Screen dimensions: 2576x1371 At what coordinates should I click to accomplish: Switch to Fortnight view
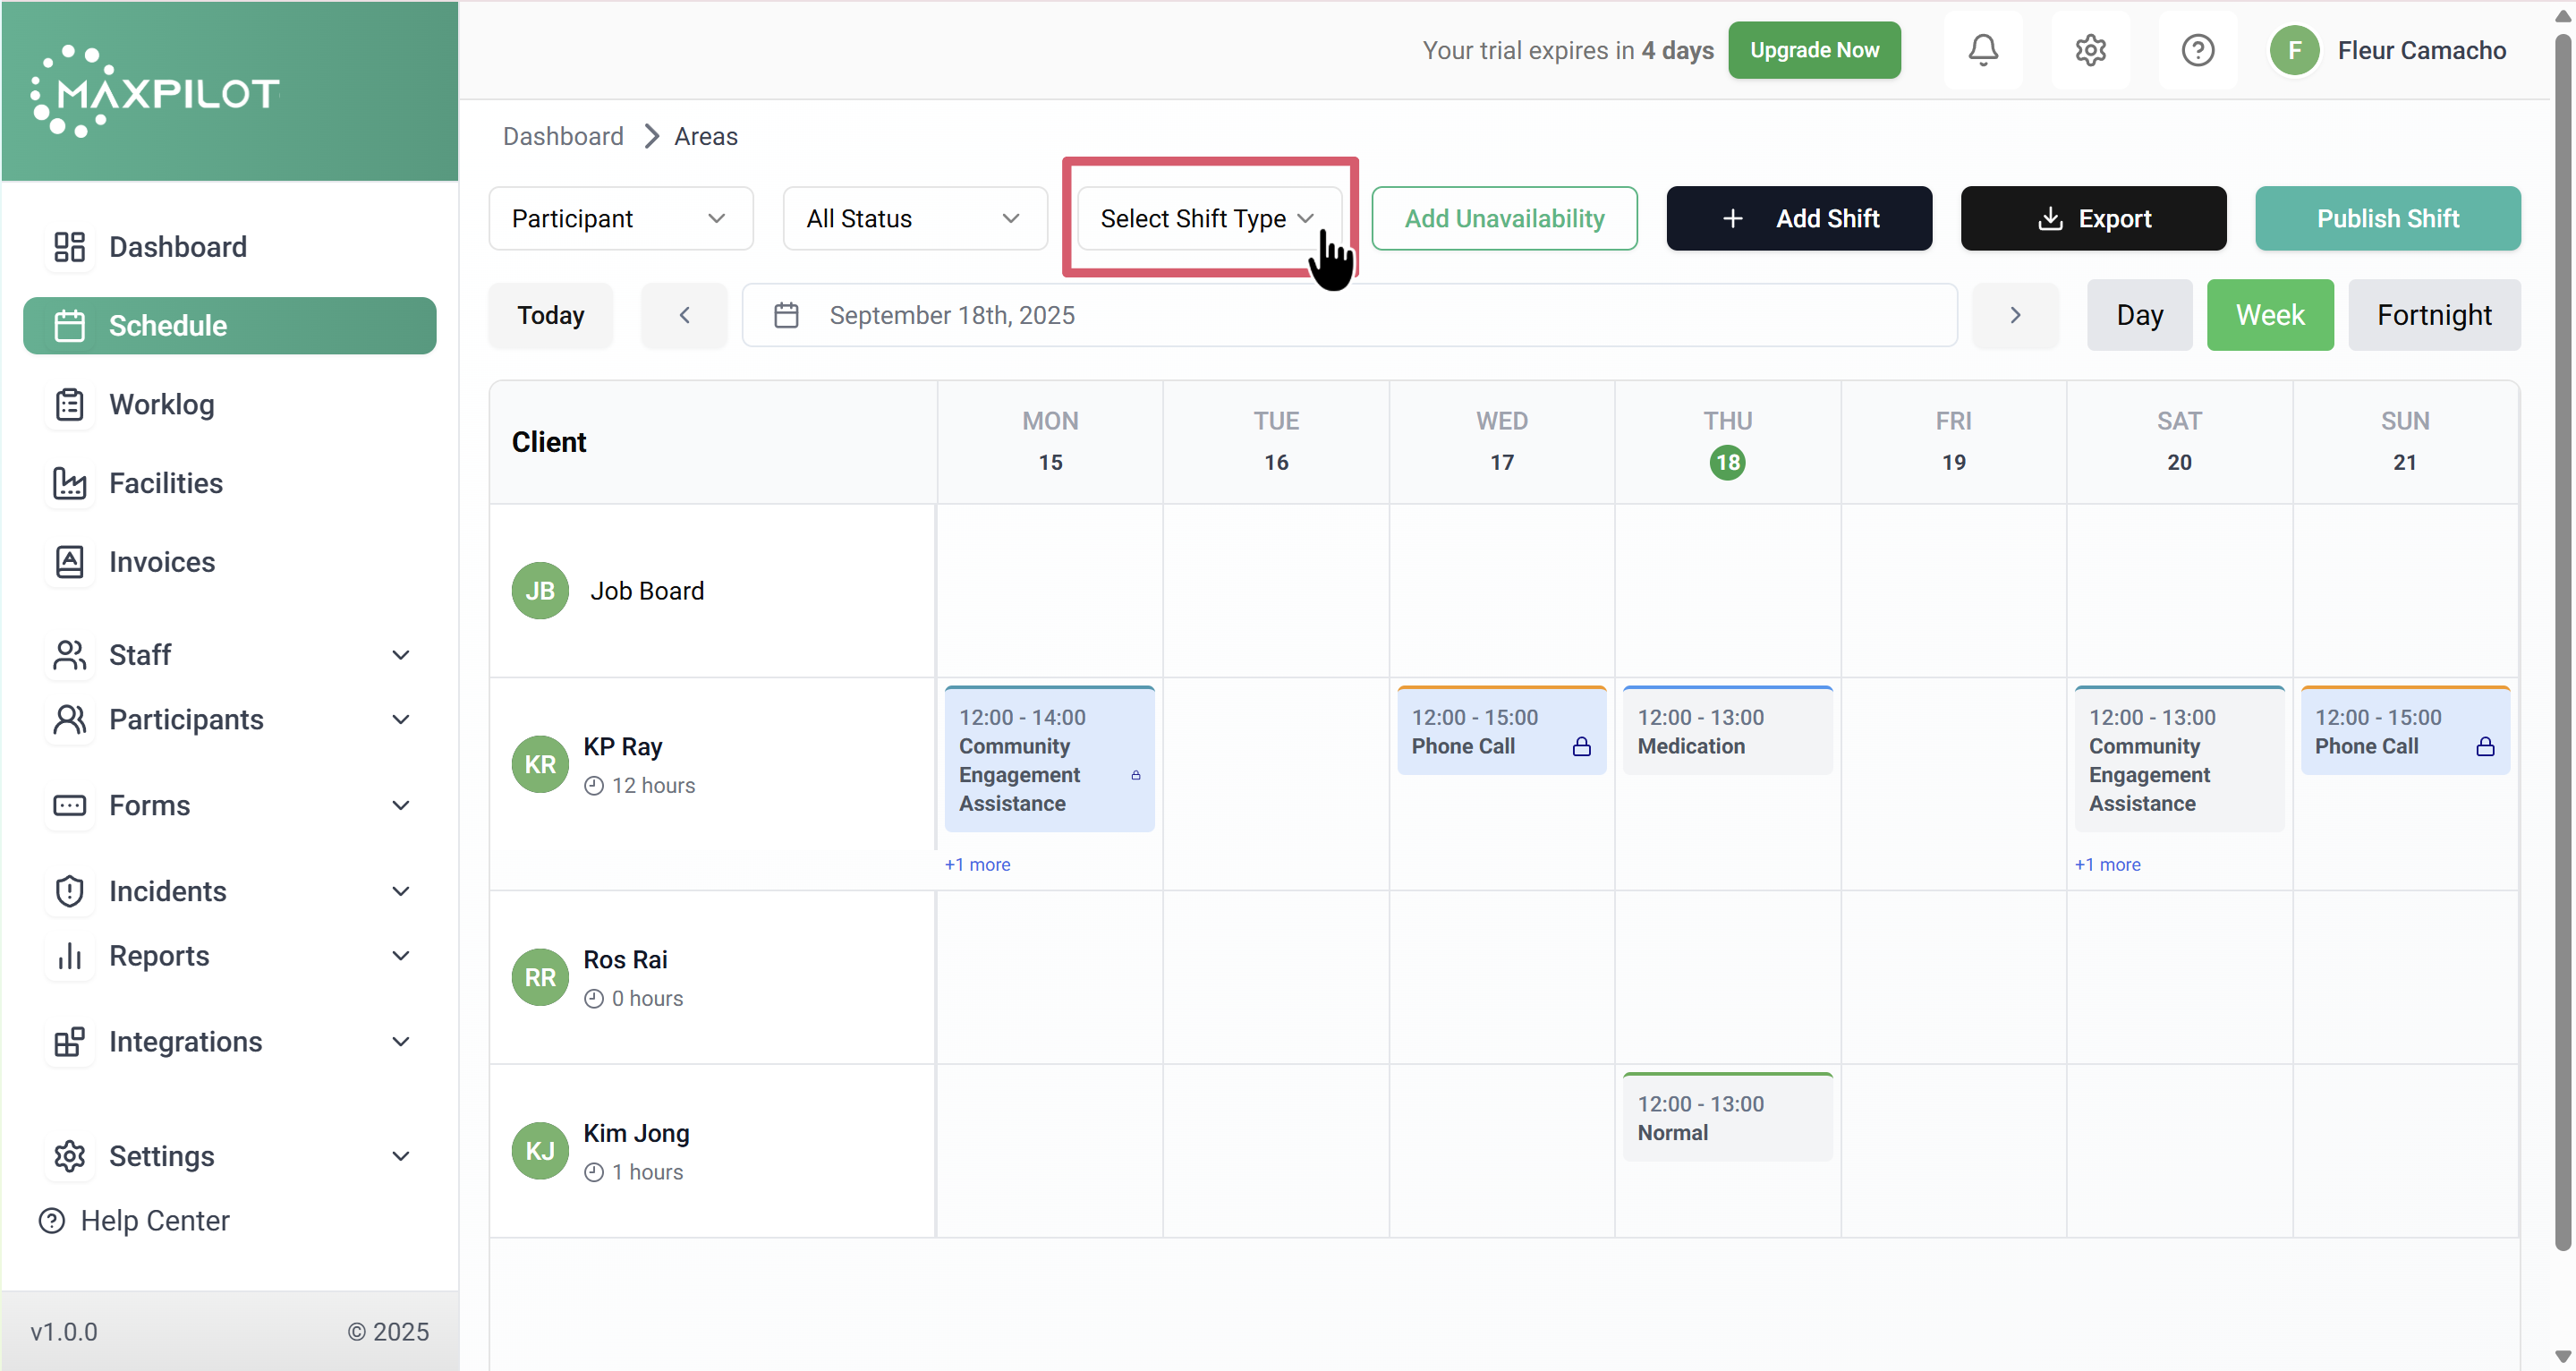point(2433,315)
